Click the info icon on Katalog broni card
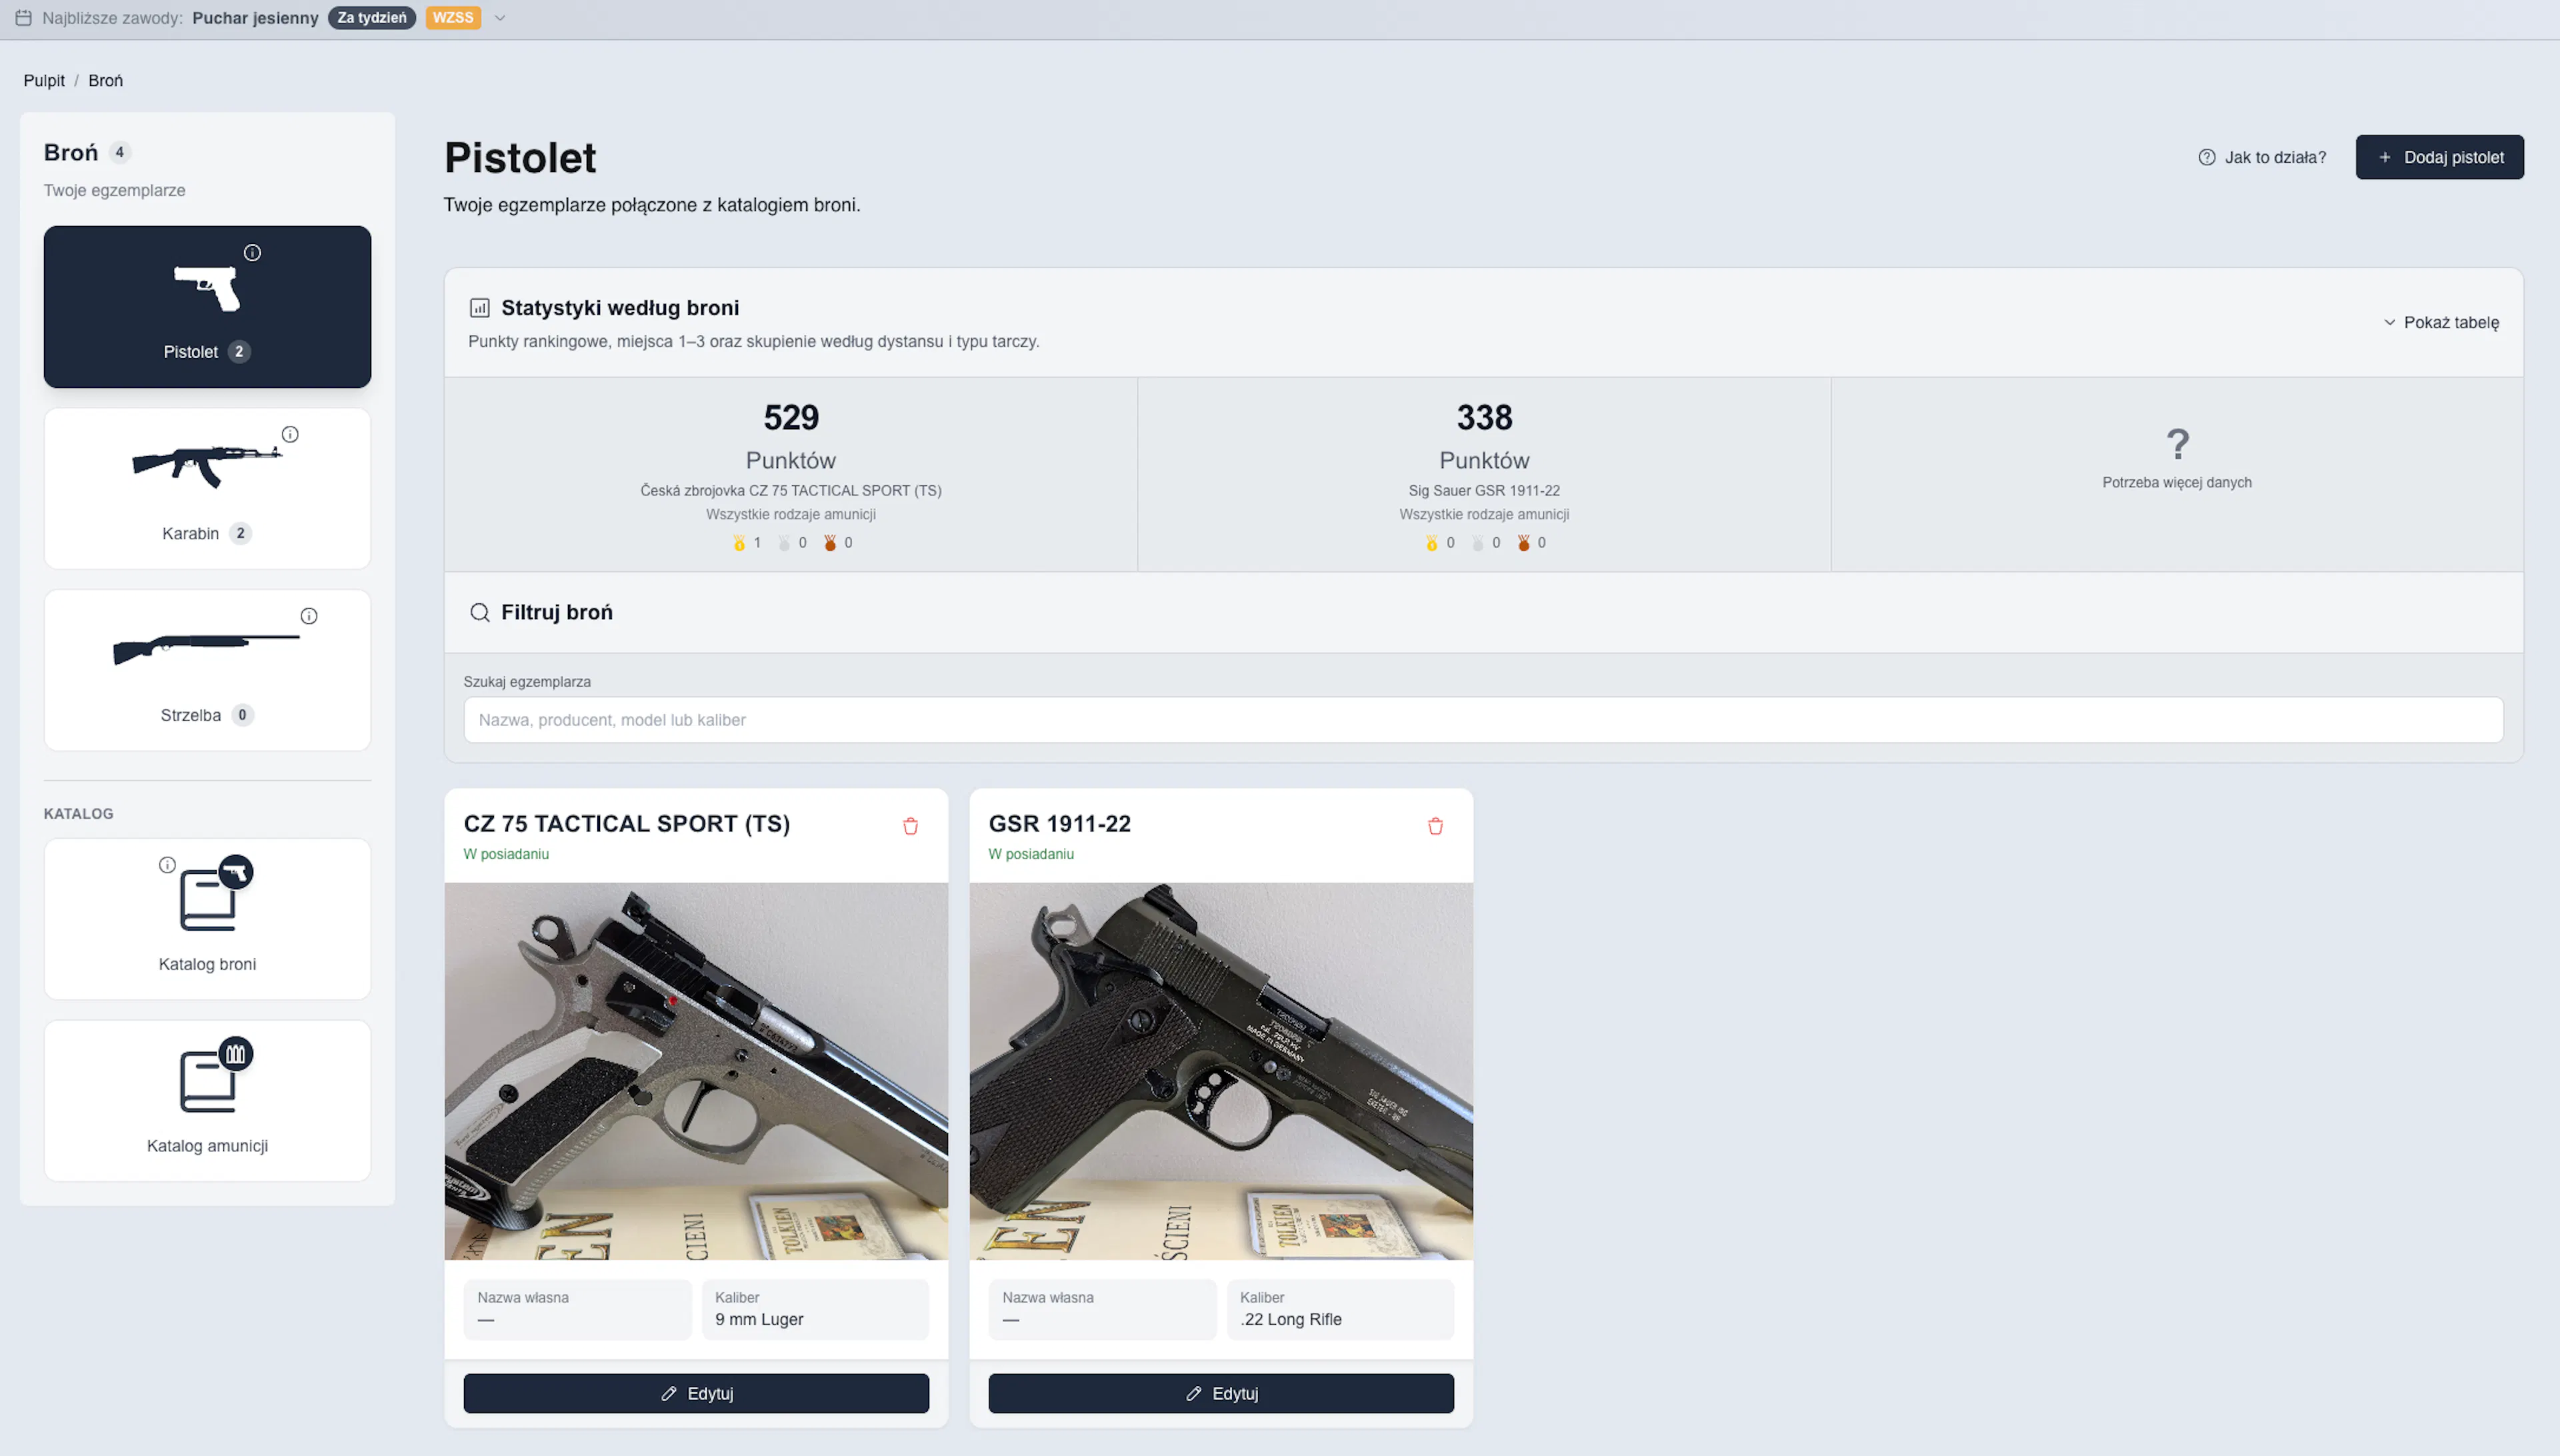 (167, 865)
